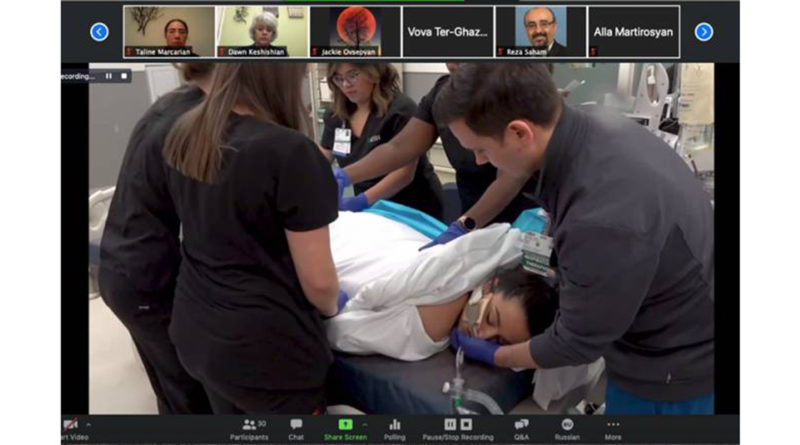Open the Participants panel
The height and width of the screenshot is (445, 800).
click(249, 425)
